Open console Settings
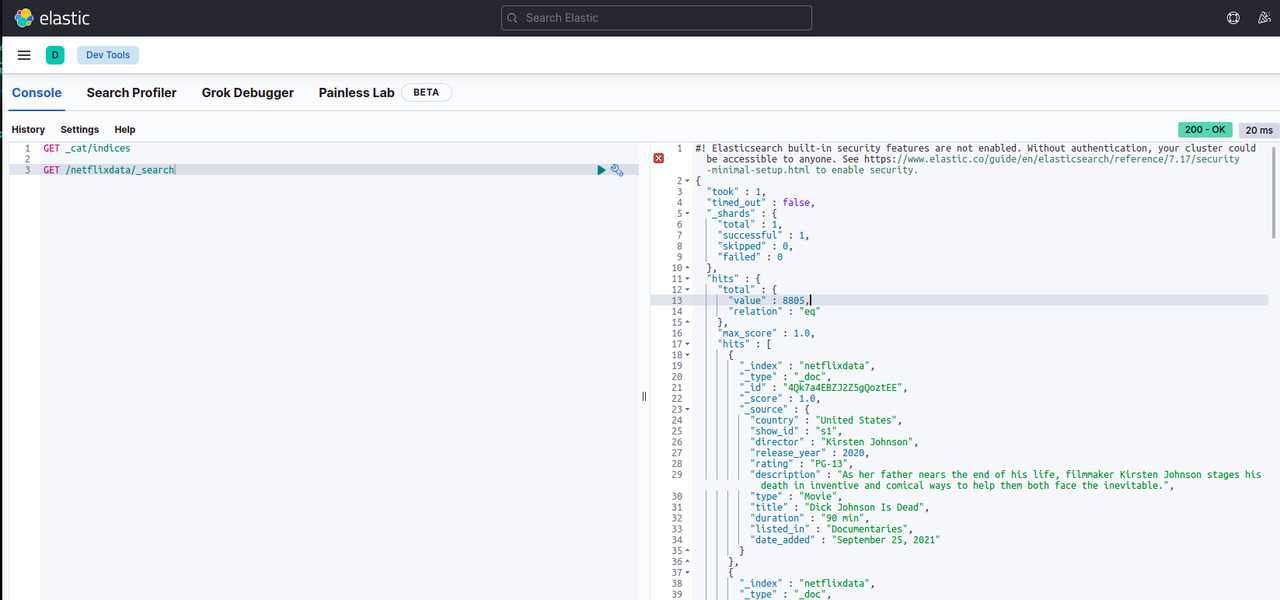 80,130
